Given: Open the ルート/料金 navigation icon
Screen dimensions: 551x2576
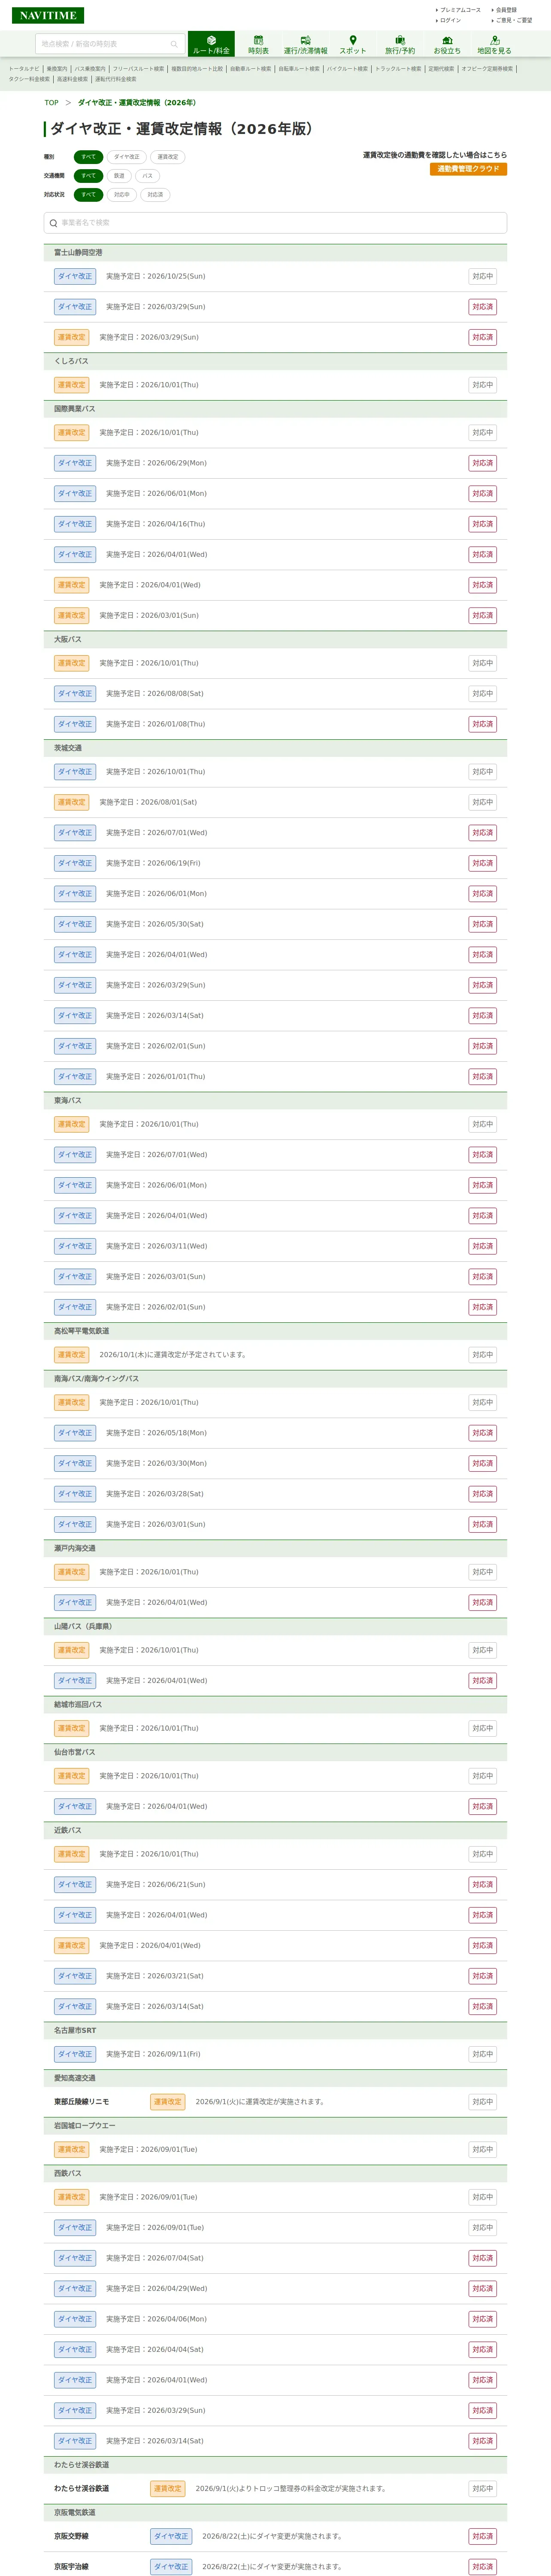Looking at the screenshot, I should pyautogui.click(x=211, y=44).
